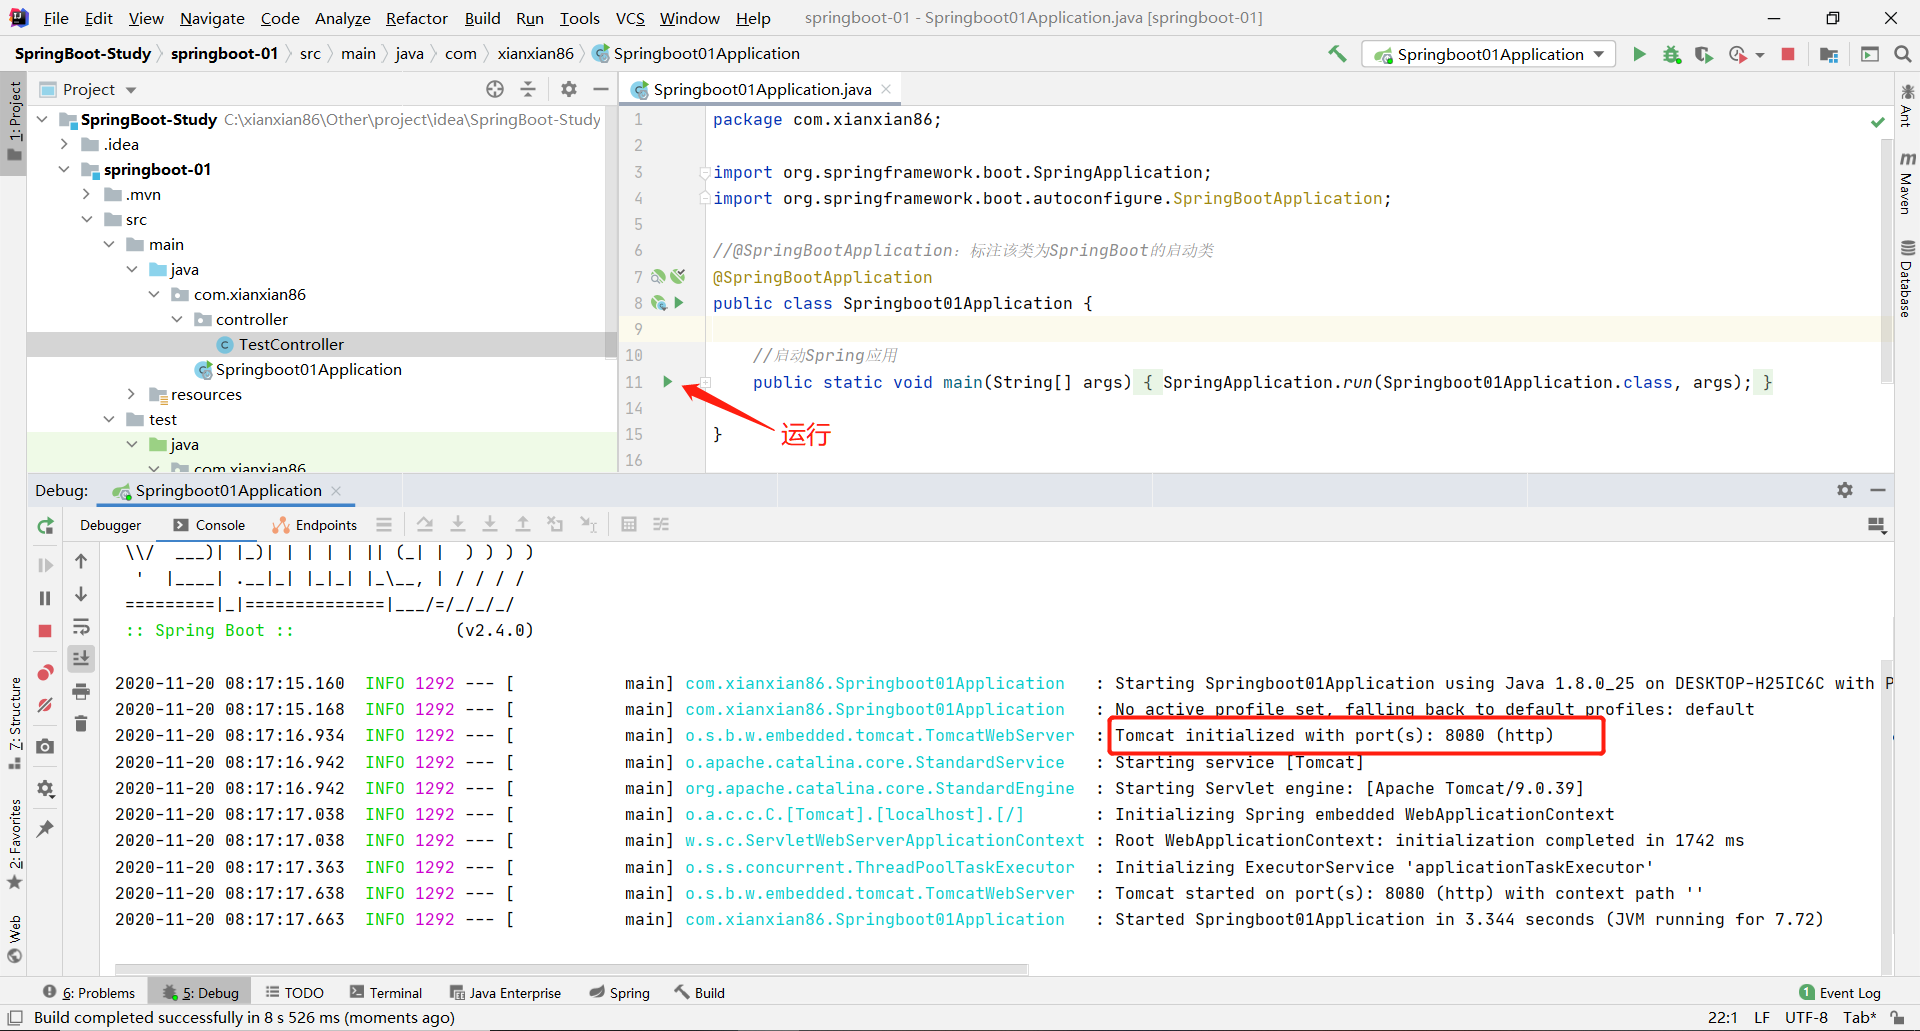Image resolution: width=1920 pixels, height=1031 pixels.
Task: Rerun Springboot01Application in Debug panel
Action: 45,526
